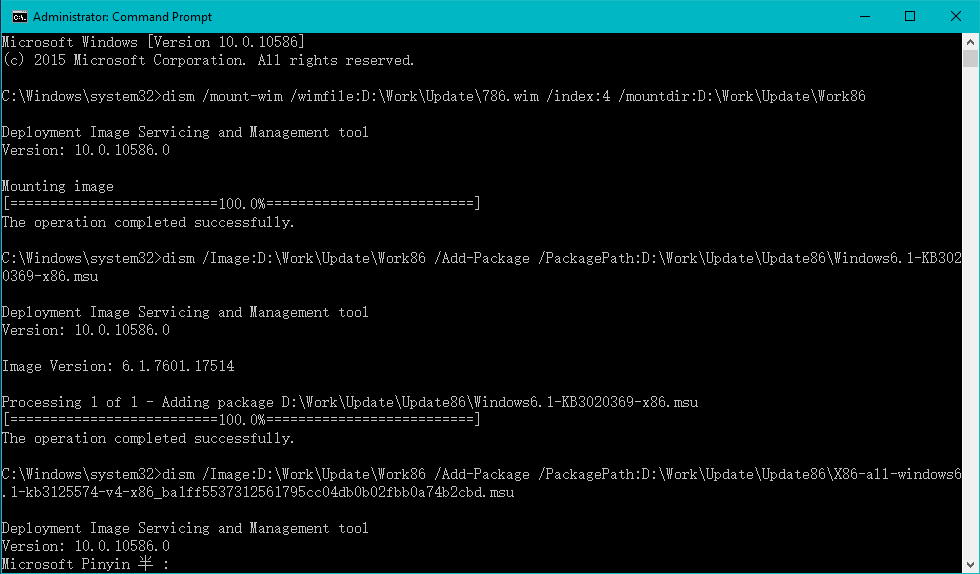980x574 pixels.
Task: Click the 100.0% progress bar under Mounting image
Action: click(241, 203)
